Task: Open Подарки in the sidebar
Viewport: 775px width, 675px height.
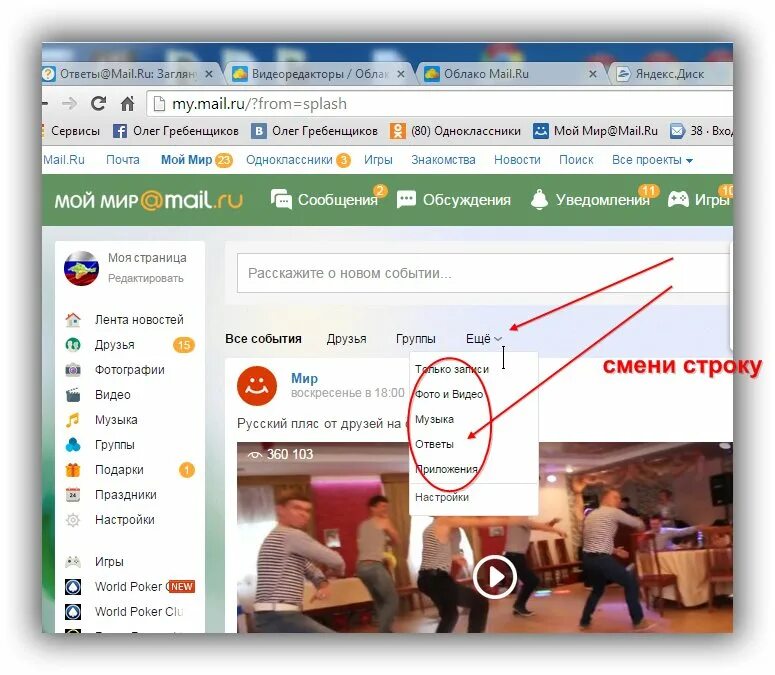Action: (x=104, y=469)
